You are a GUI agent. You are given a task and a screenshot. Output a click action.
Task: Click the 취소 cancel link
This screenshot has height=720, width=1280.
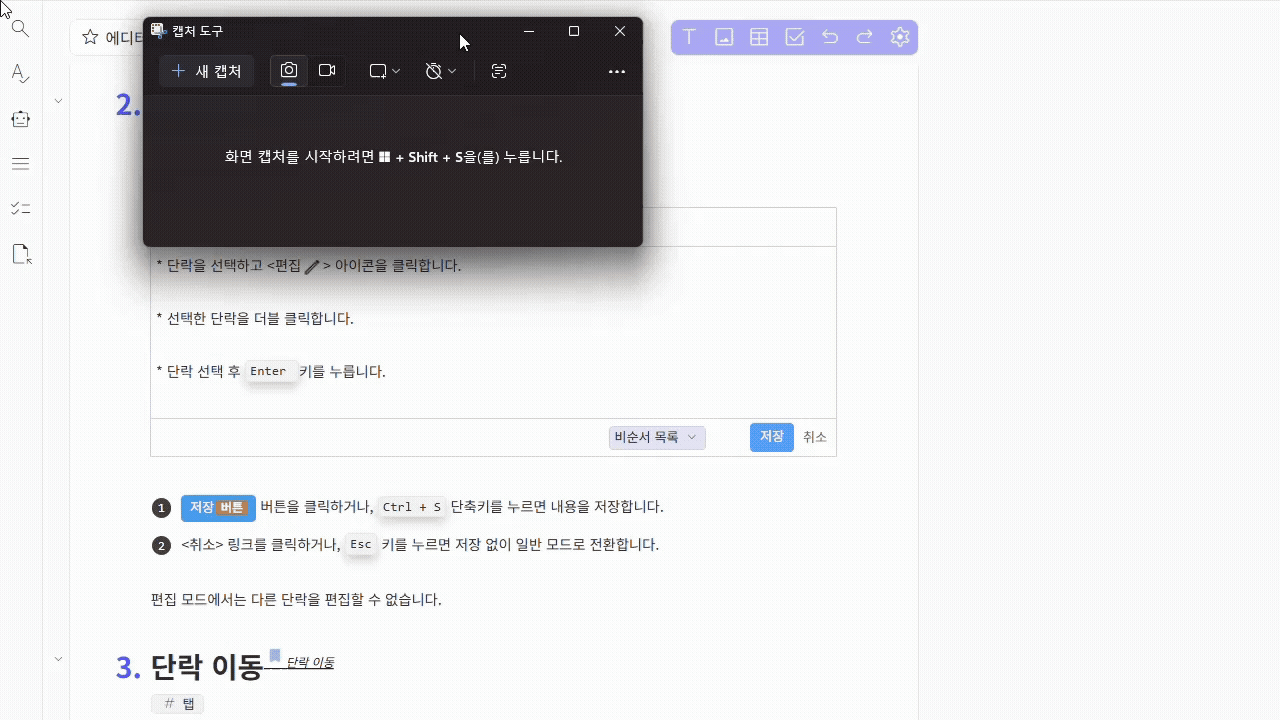pos(815,437)
